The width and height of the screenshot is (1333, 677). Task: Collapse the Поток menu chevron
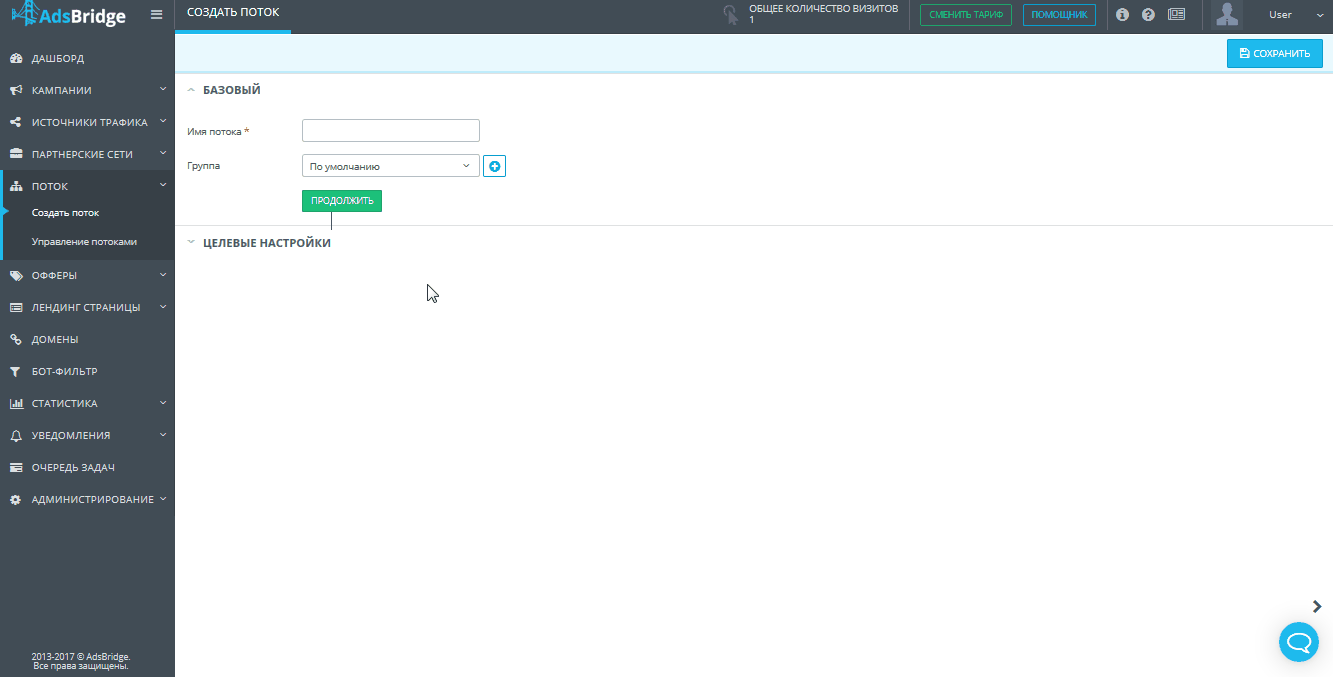coord(163,186)
